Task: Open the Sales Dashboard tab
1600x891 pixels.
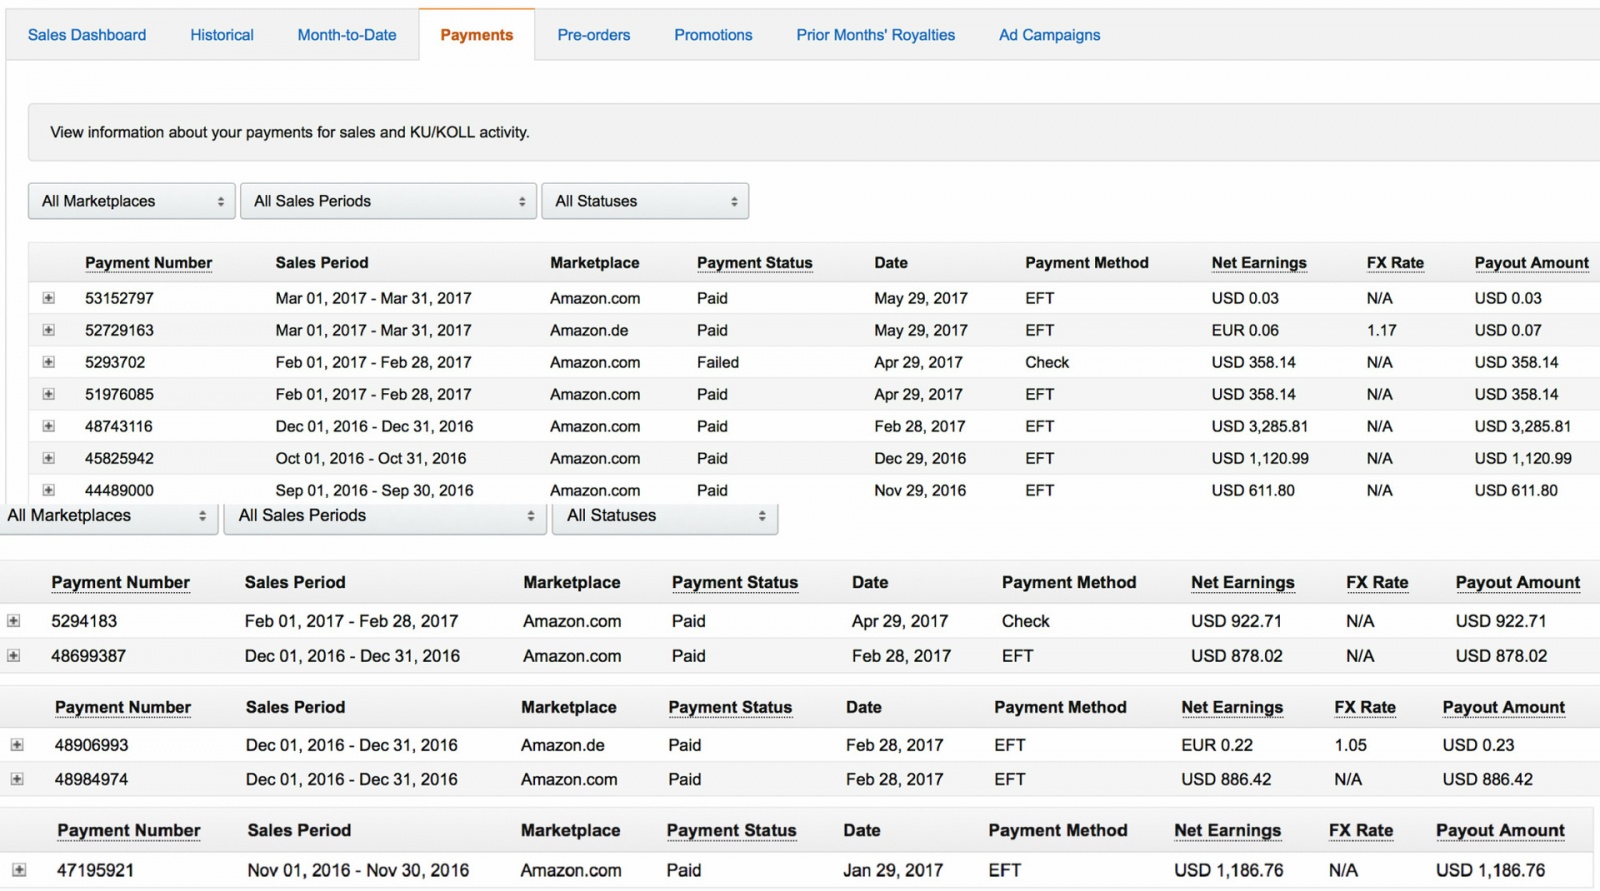Action: point(87,35)
